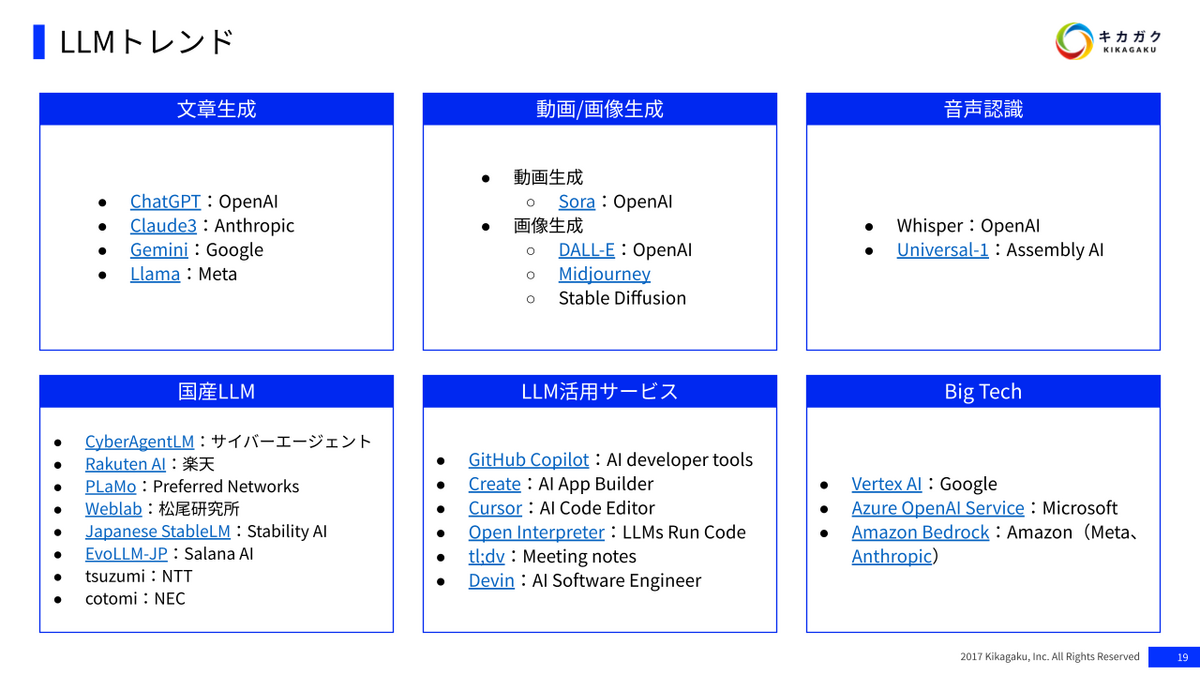Click the Kikagaku copyright footer text
Screen dimensions: 1200x675
(1049, 657)
